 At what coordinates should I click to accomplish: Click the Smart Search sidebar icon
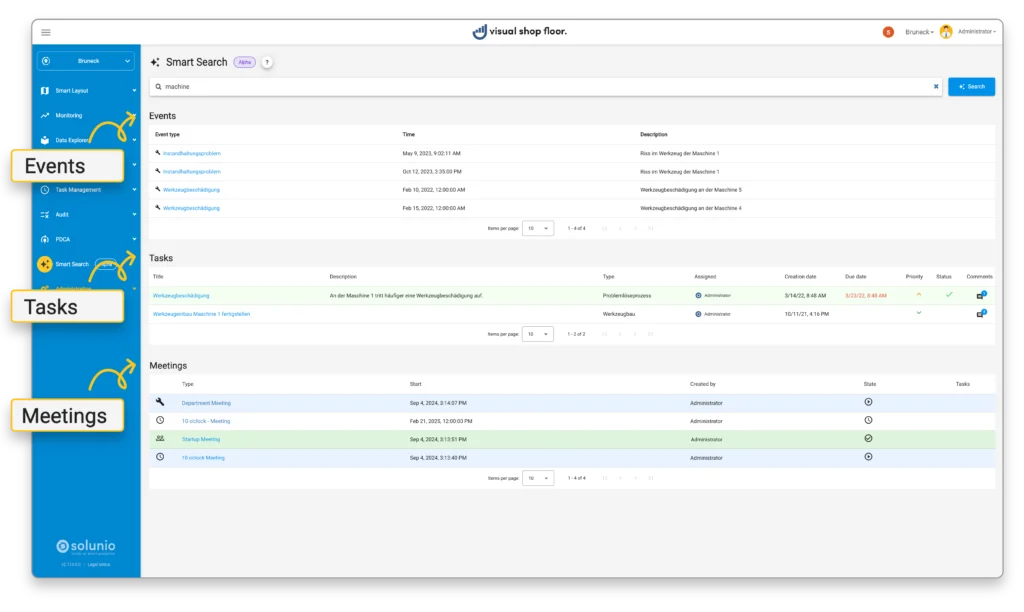click(x=45, y=264)
